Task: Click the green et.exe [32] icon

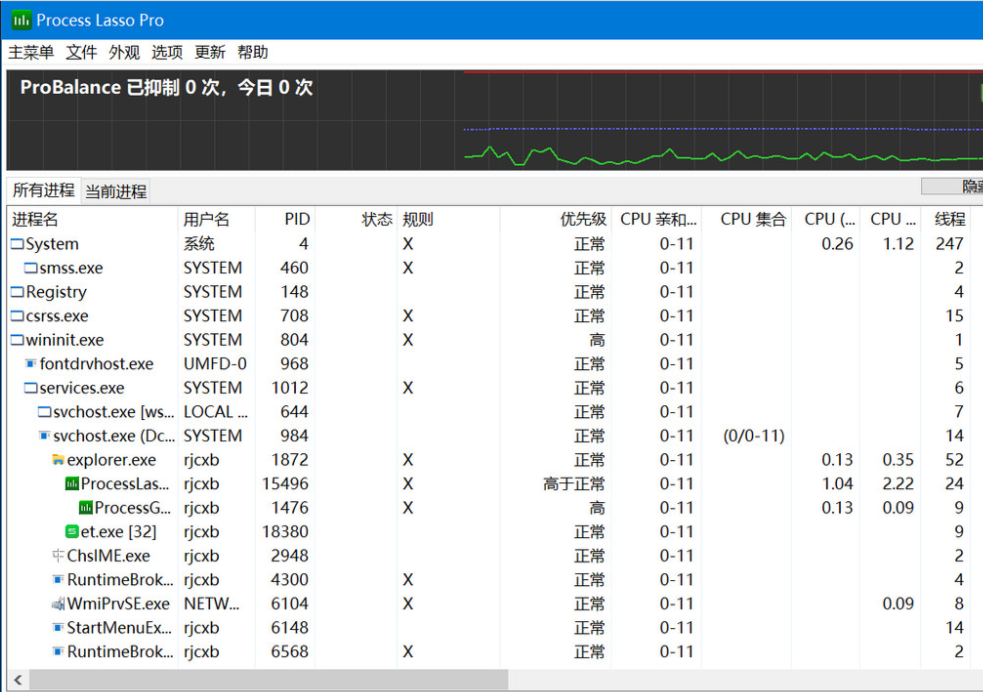Action: (72, 532)
